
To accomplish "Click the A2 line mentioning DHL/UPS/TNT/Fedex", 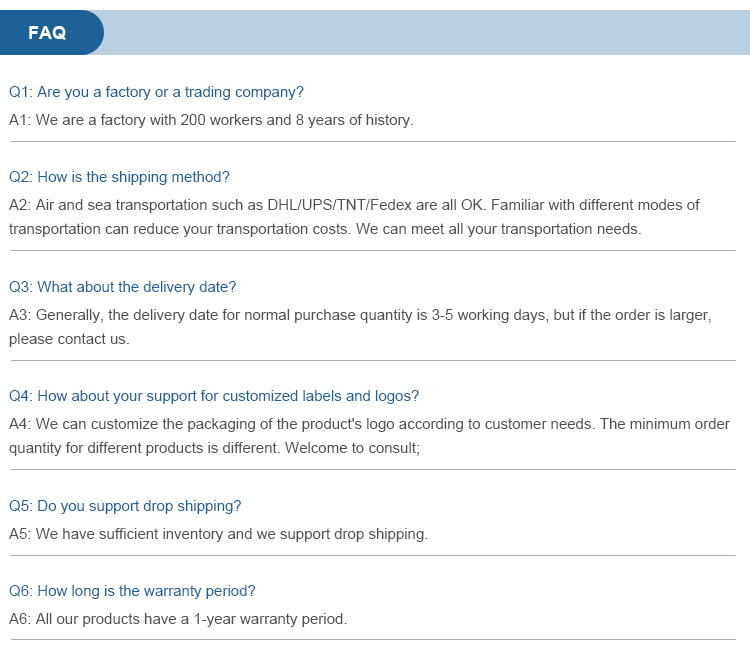I will coord(354,205).
